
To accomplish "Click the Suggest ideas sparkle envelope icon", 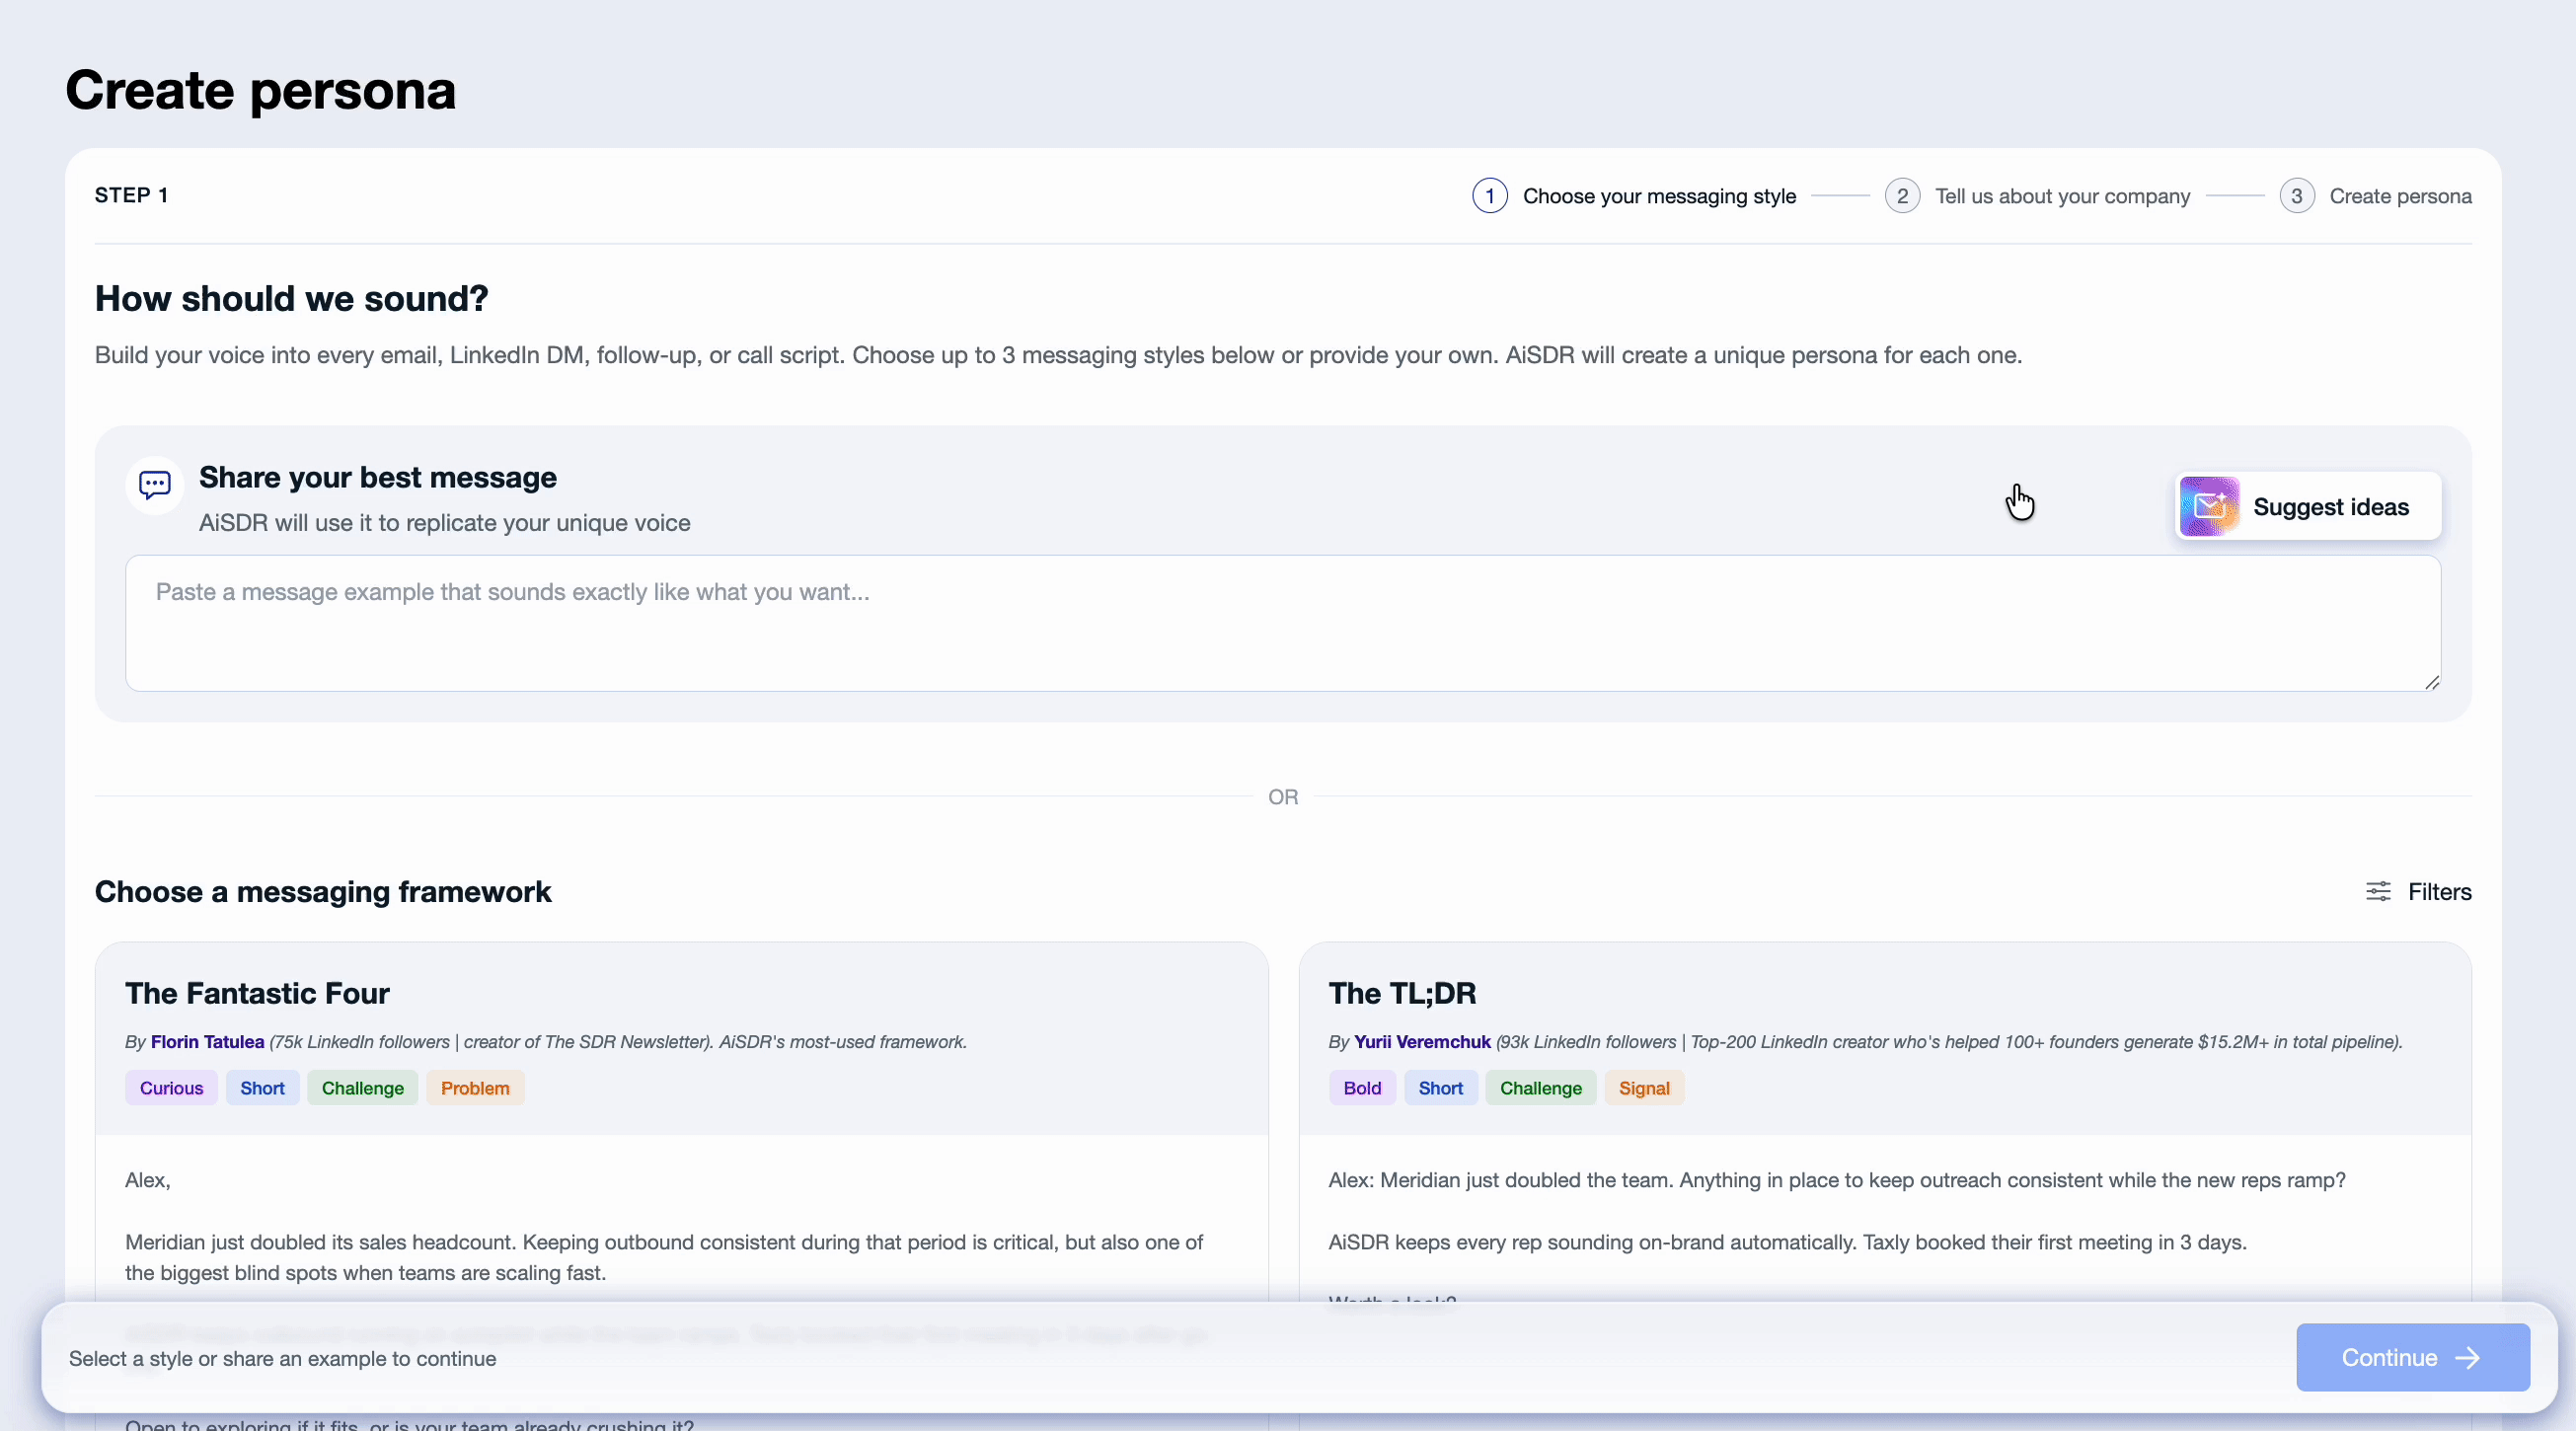I will pos(2209,506).
